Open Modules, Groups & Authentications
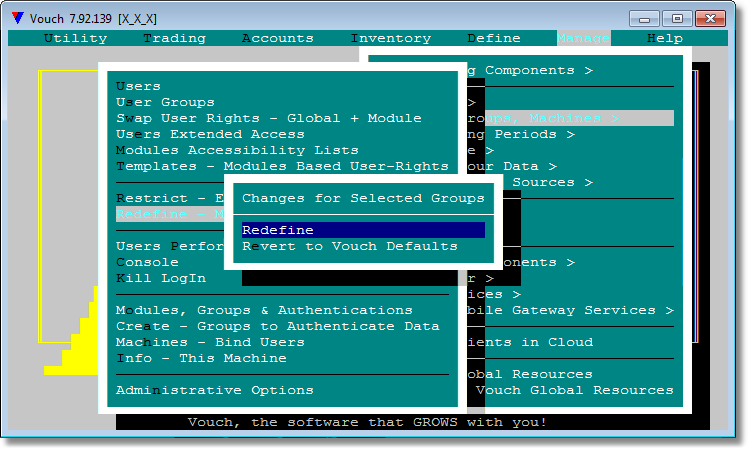 [264, 310]
